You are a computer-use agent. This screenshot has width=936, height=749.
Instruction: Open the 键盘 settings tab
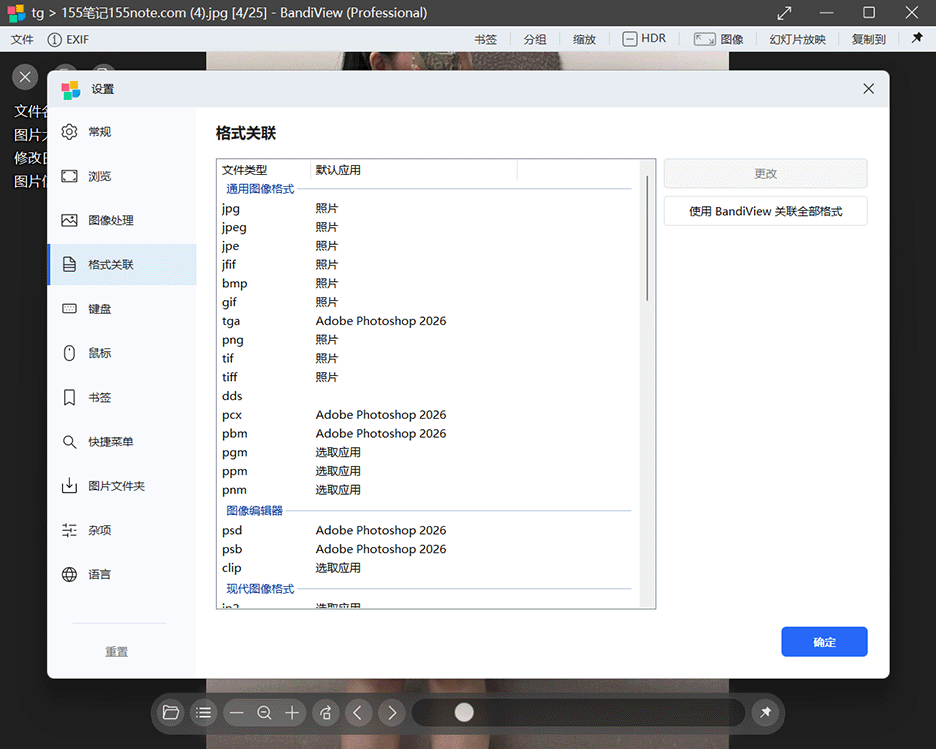99,309
